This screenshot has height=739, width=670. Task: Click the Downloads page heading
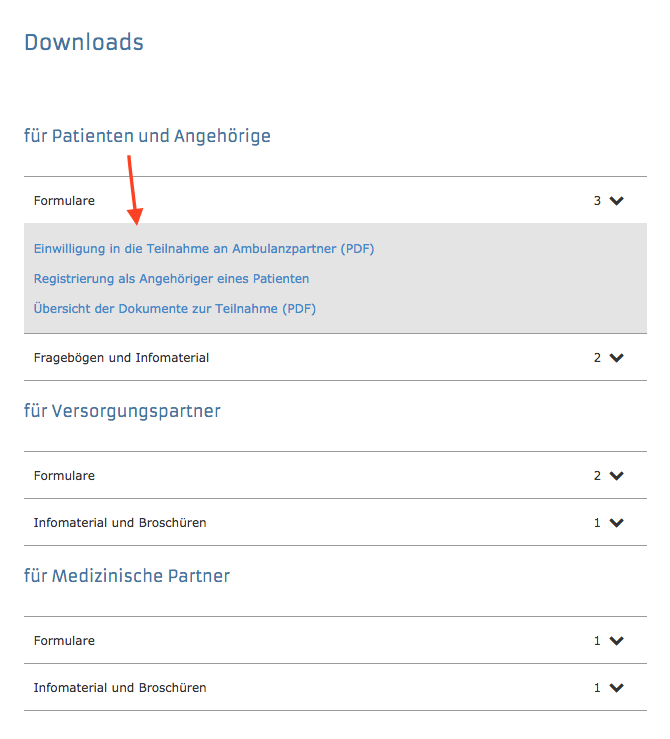click(84, 42)
